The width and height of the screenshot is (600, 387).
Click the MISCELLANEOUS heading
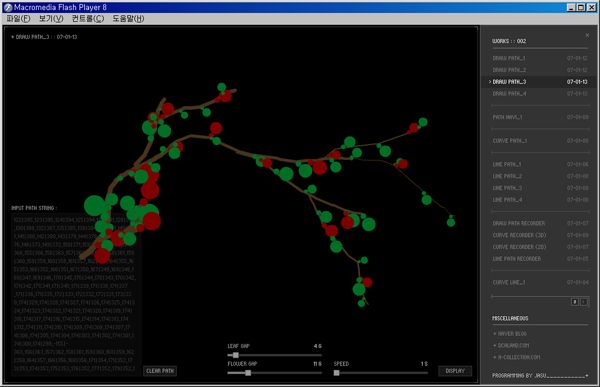point(510,318)
